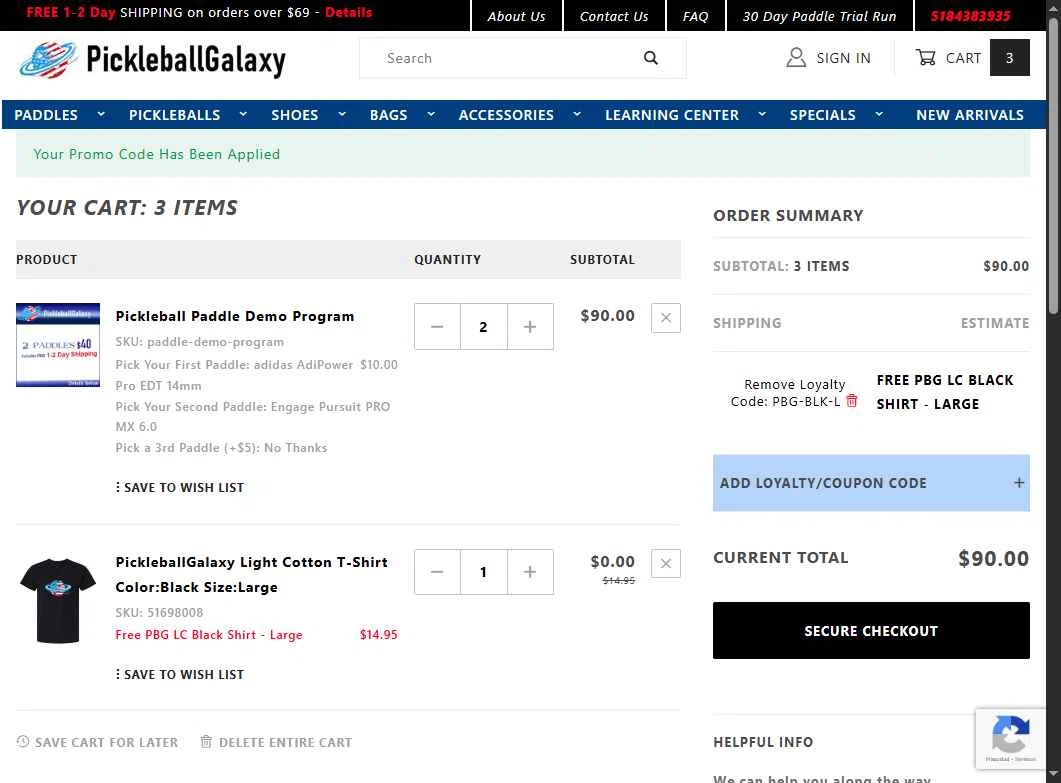Open the About Us page
The image size is (1061, 783).
pyautogui.click(x=516, y=16)
